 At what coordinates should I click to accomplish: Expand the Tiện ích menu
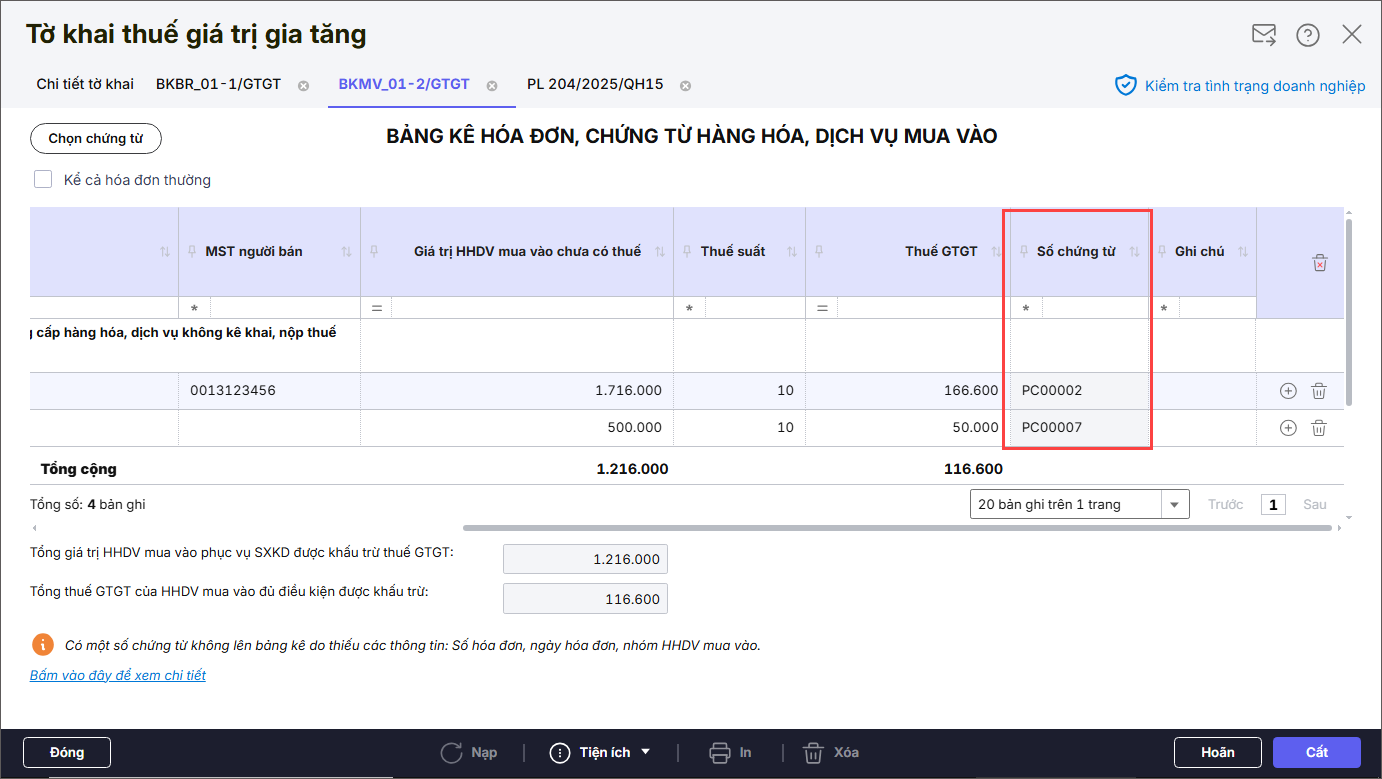(x=600, y=752)
